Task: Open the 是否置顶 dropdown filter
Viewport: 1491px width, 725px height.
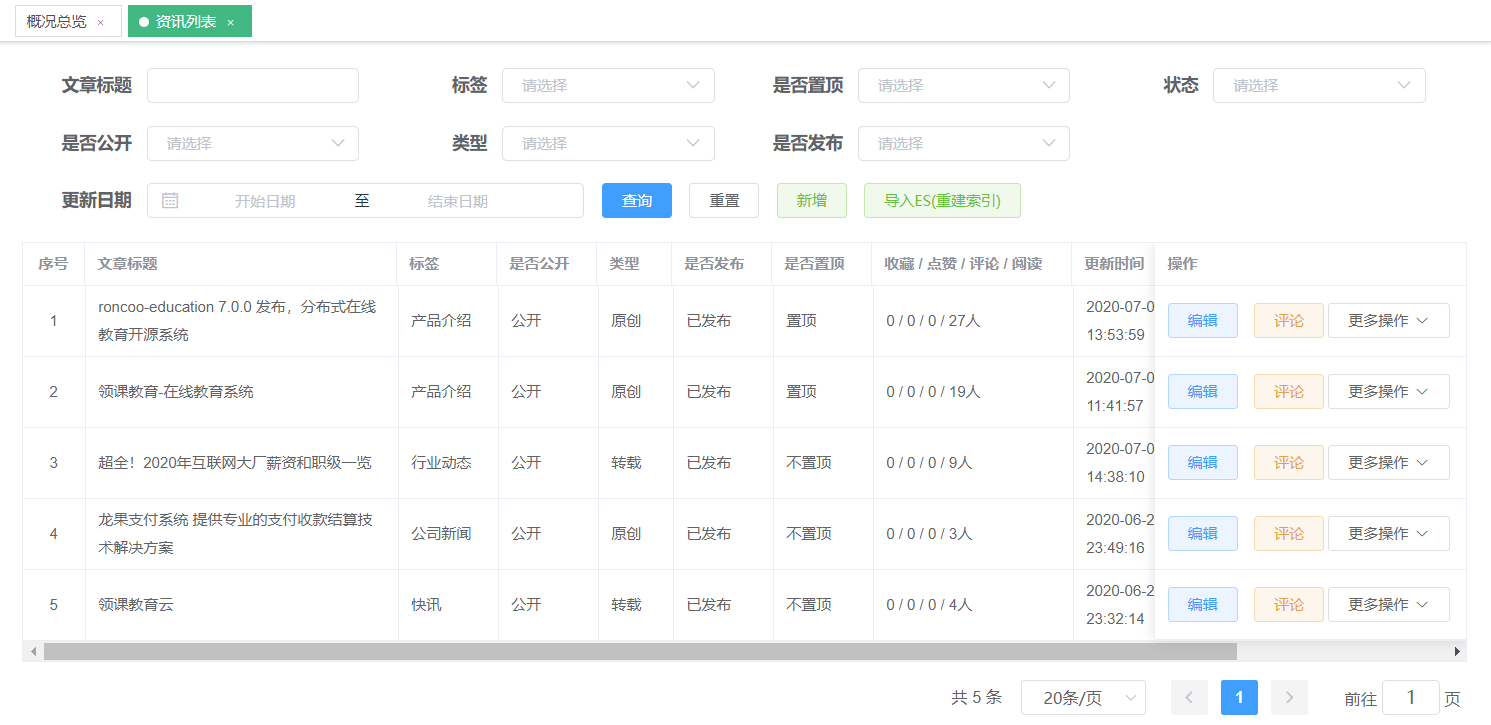Action: (x=963, y=86)
